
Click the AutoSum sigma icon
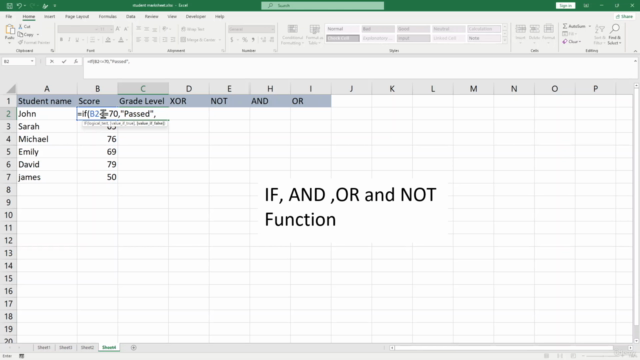point(565,26)
